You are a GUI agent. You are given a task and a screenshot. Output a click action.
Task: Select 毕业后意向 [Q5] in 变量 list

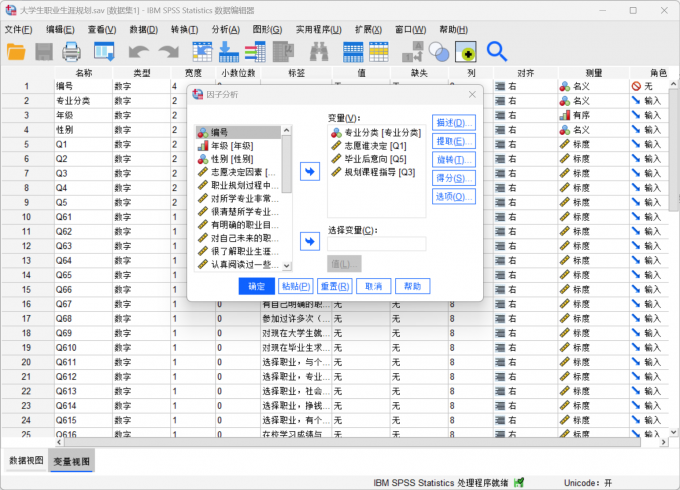(375, 159)
